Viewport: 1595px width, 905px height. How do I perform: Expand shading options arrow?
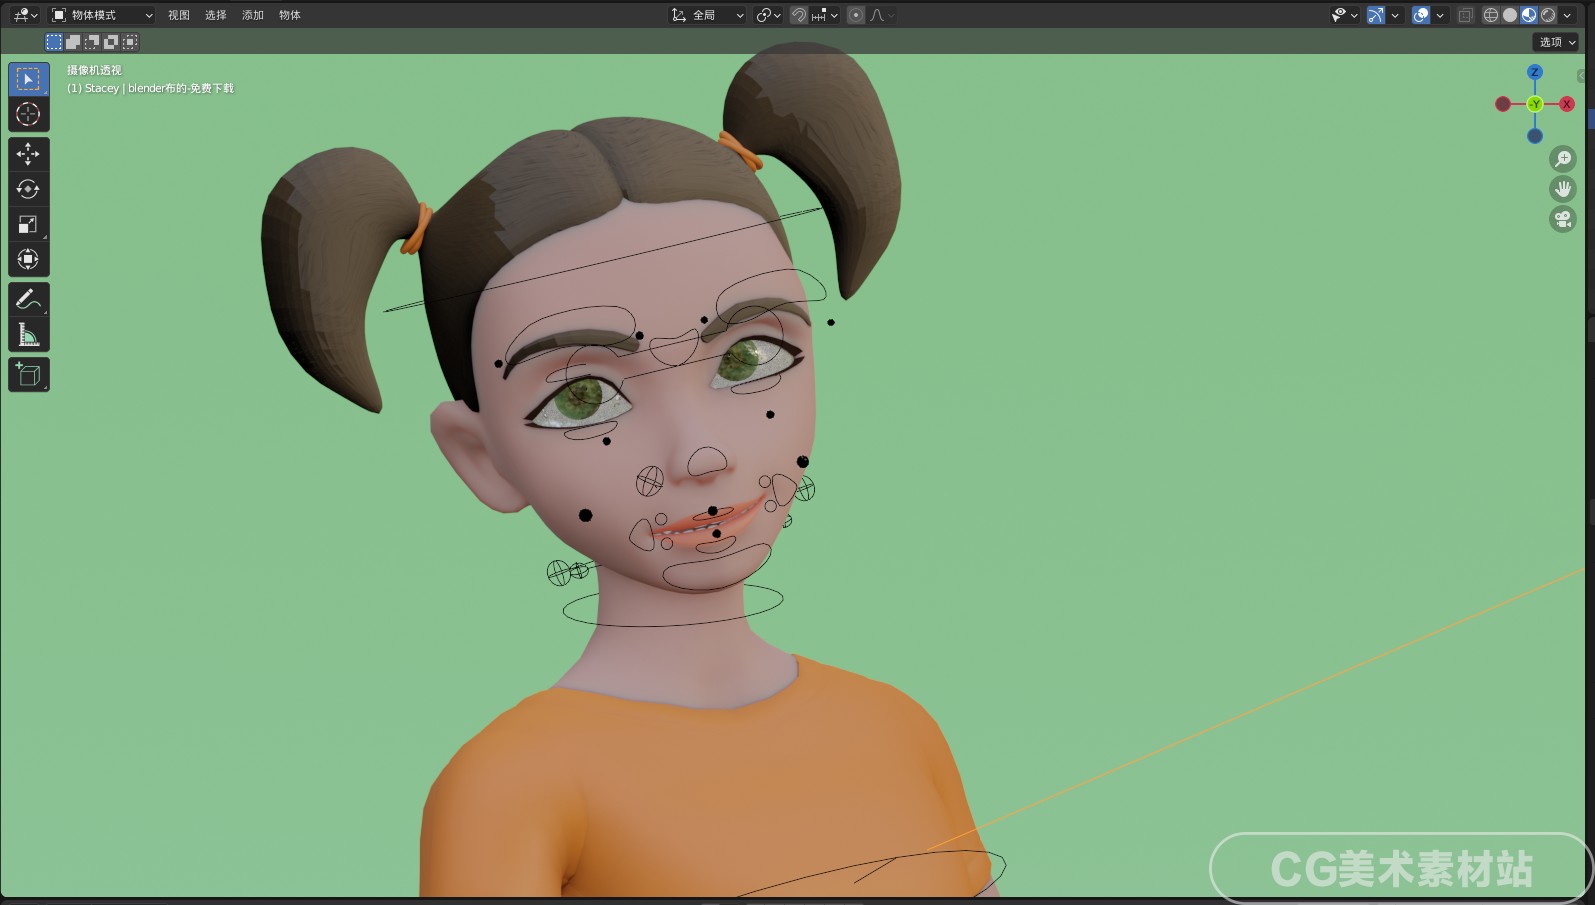pos(1567,15)
